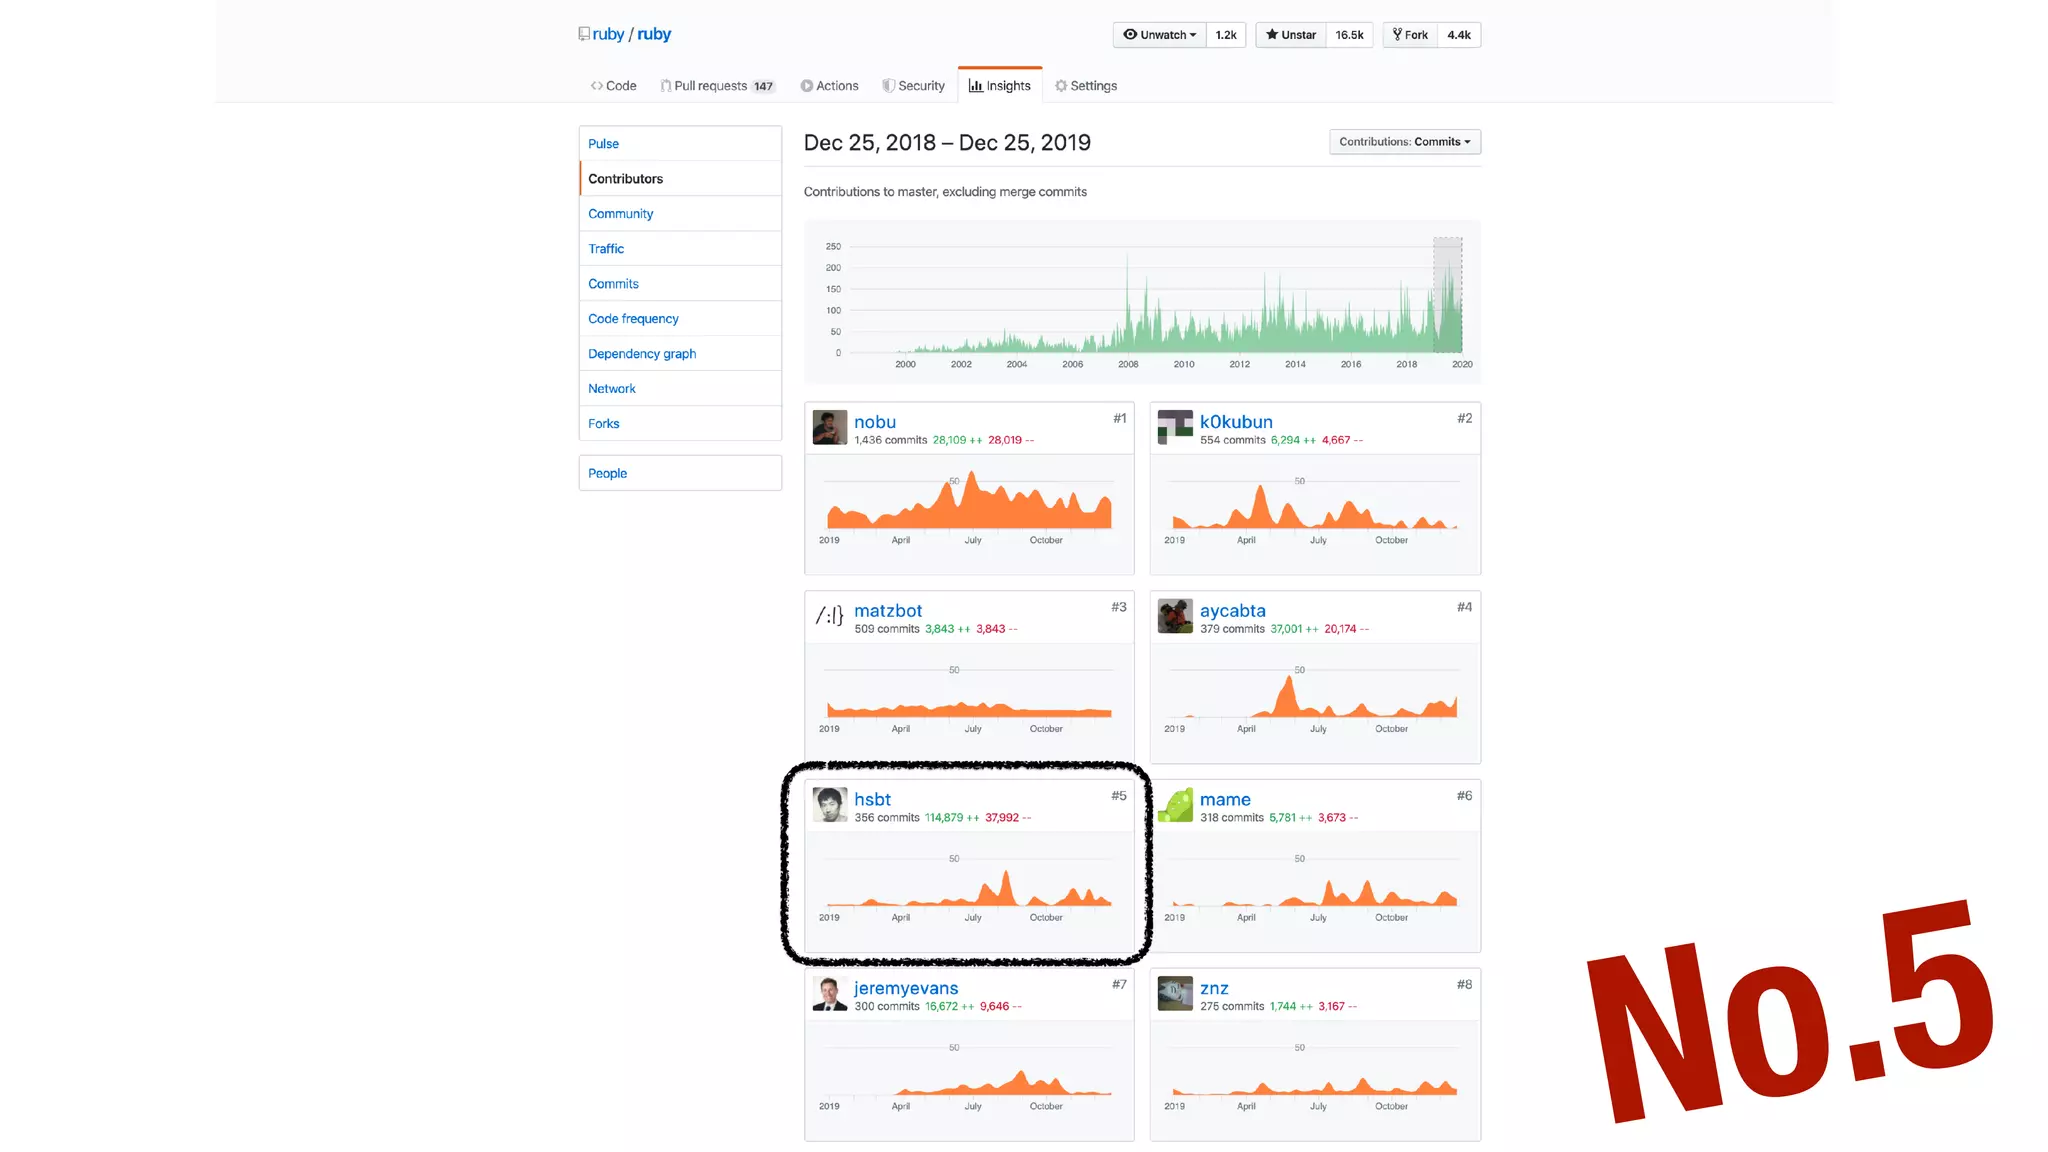2048x1152 pixels.
Task: Open the Unwatch notifications dropdown
Action: [1159, 35]
